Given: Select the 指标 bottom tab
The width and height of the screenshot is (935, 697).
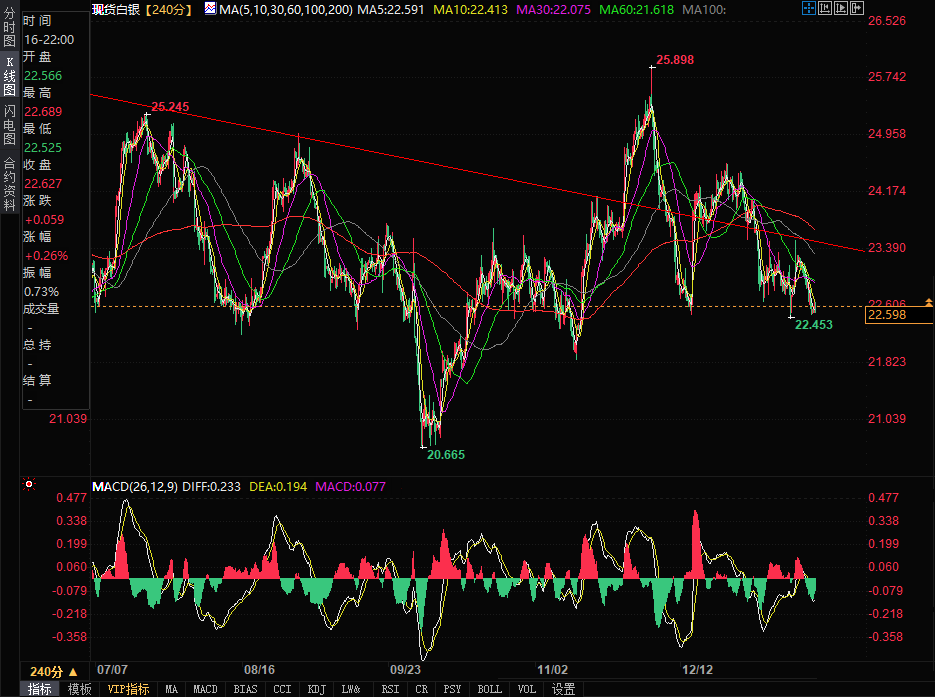Looking at the screenshot, I should (x=40, y=689).
